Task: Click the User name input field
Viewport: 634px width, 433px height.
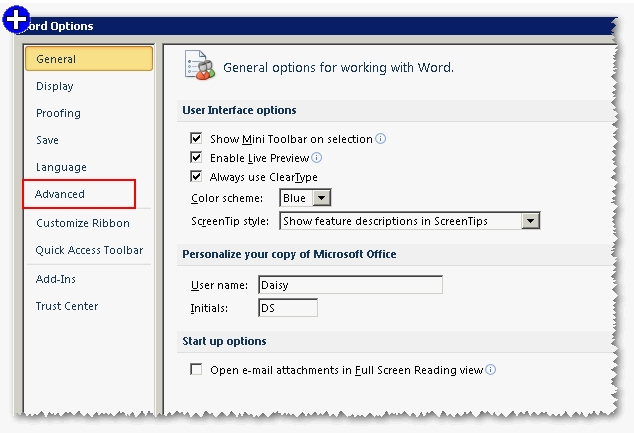Action: click(350, 285)
